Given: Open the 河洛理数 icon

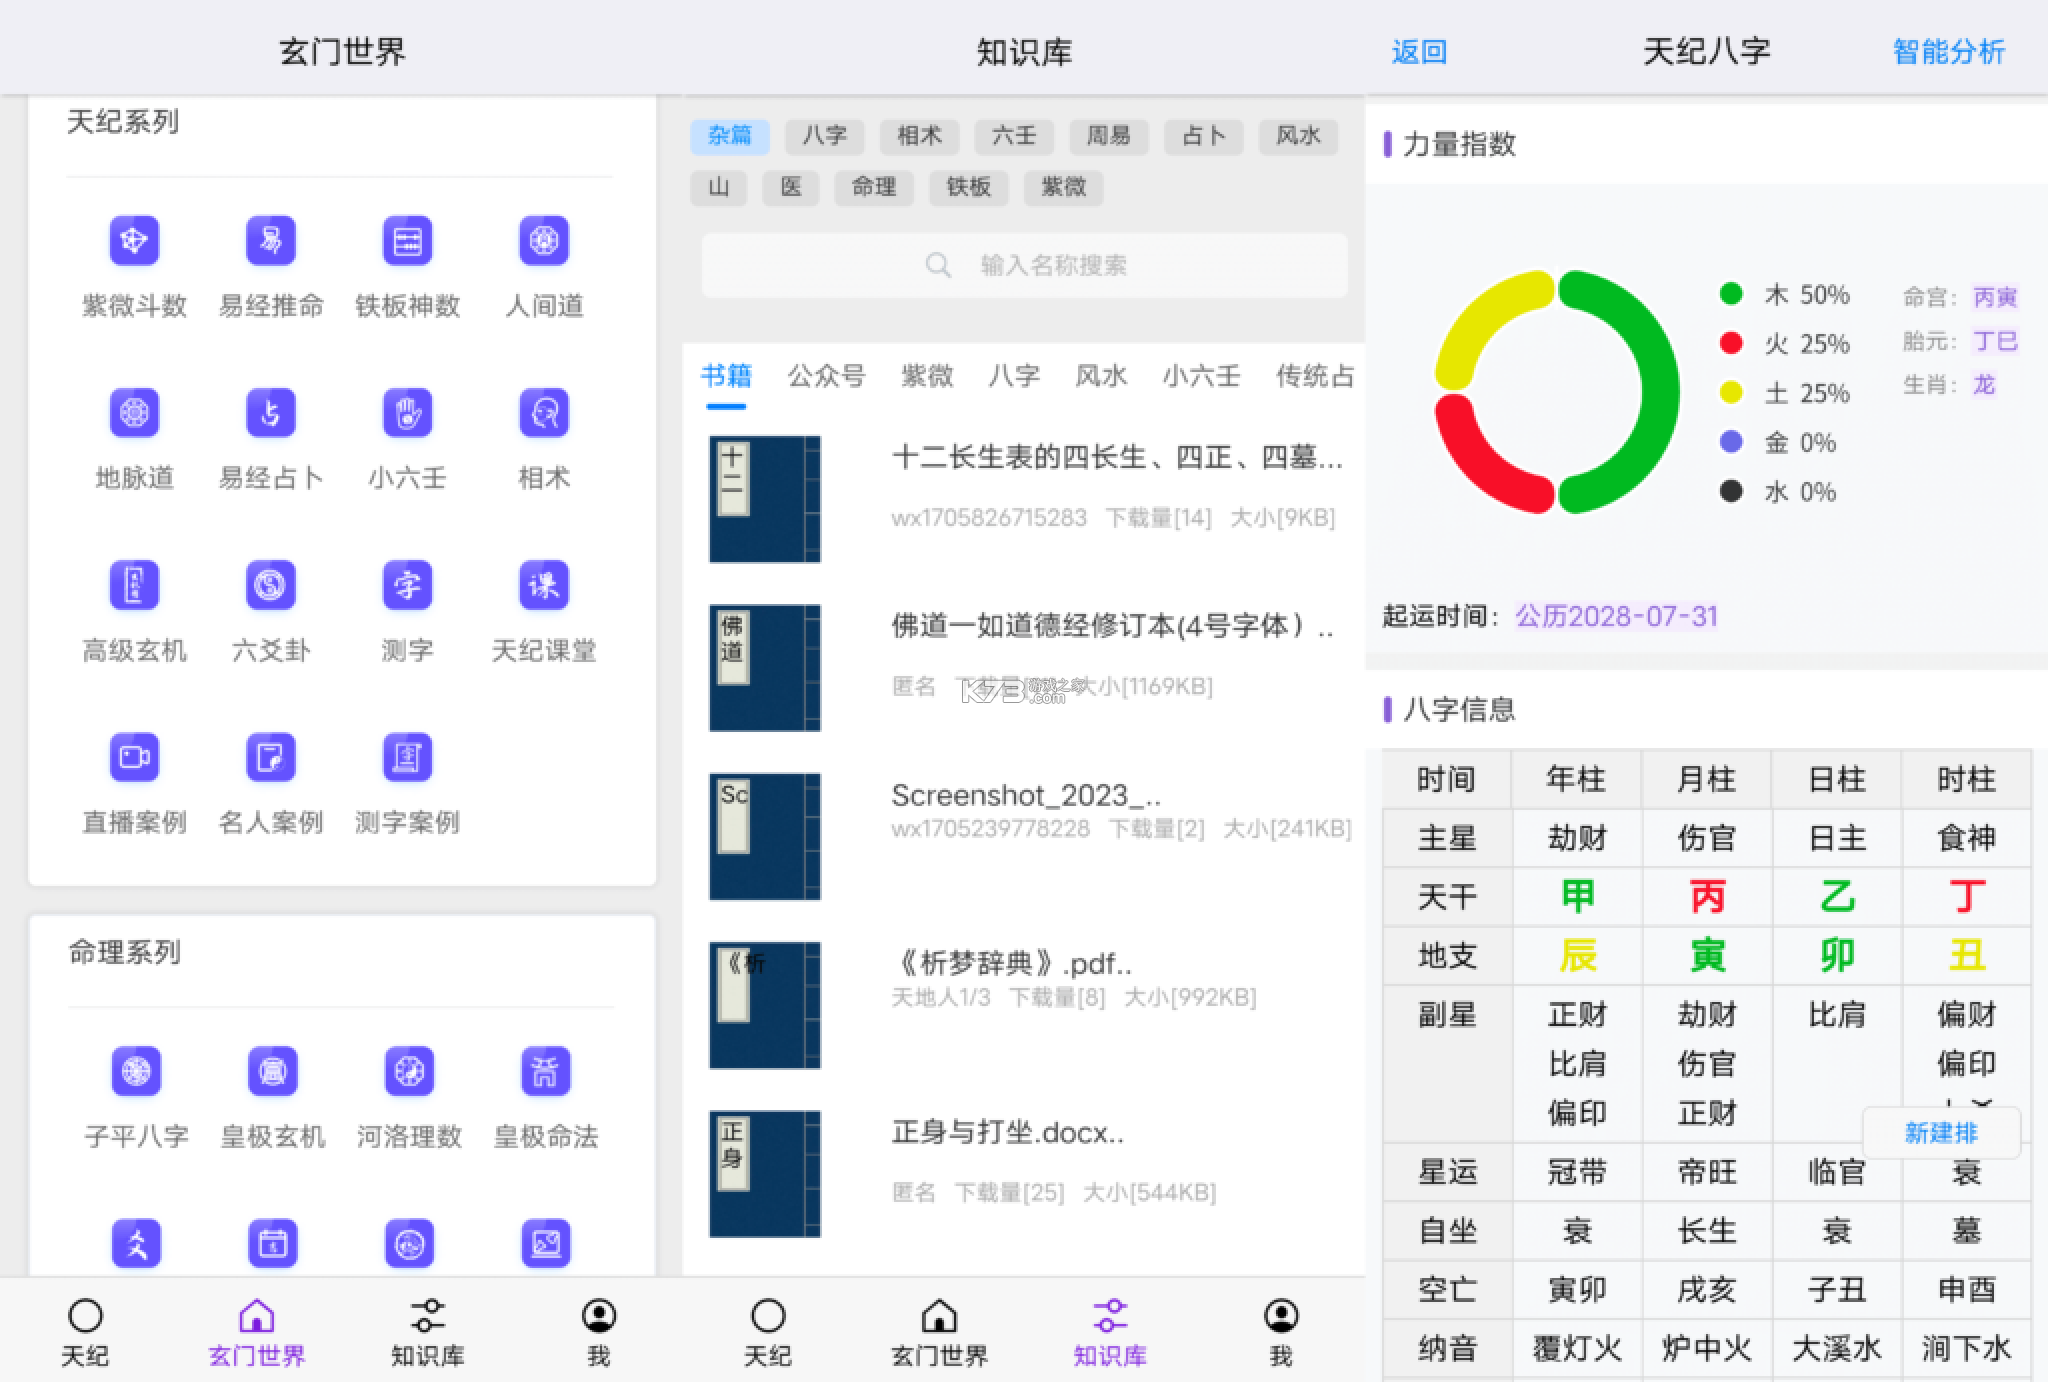Looking at the screenshot, I should [409, 1071].
